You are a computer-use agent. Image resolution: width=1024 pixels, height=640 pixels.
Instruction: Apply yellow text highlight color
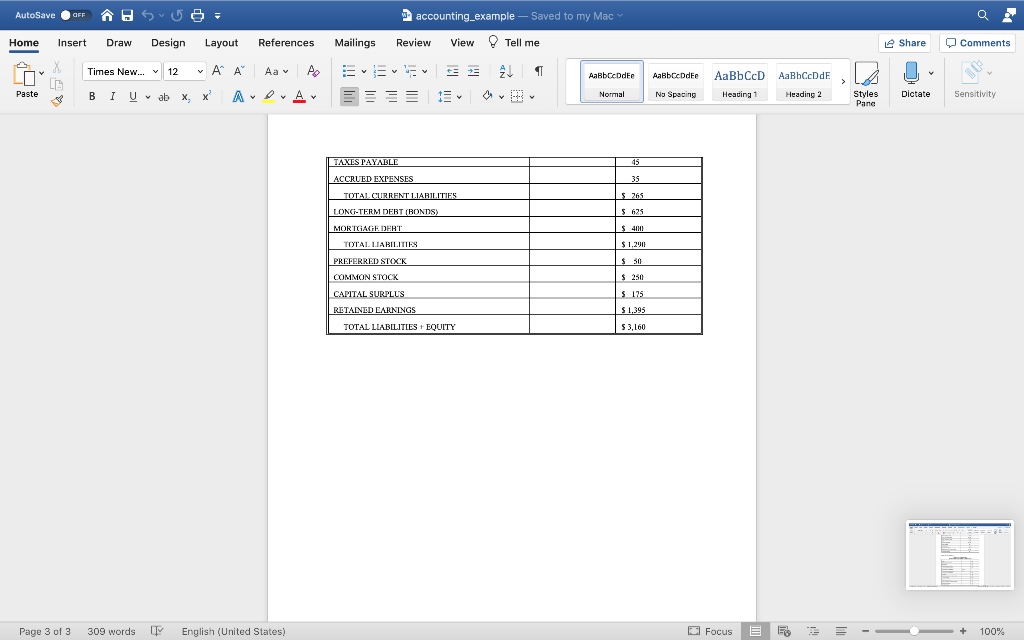268,97
